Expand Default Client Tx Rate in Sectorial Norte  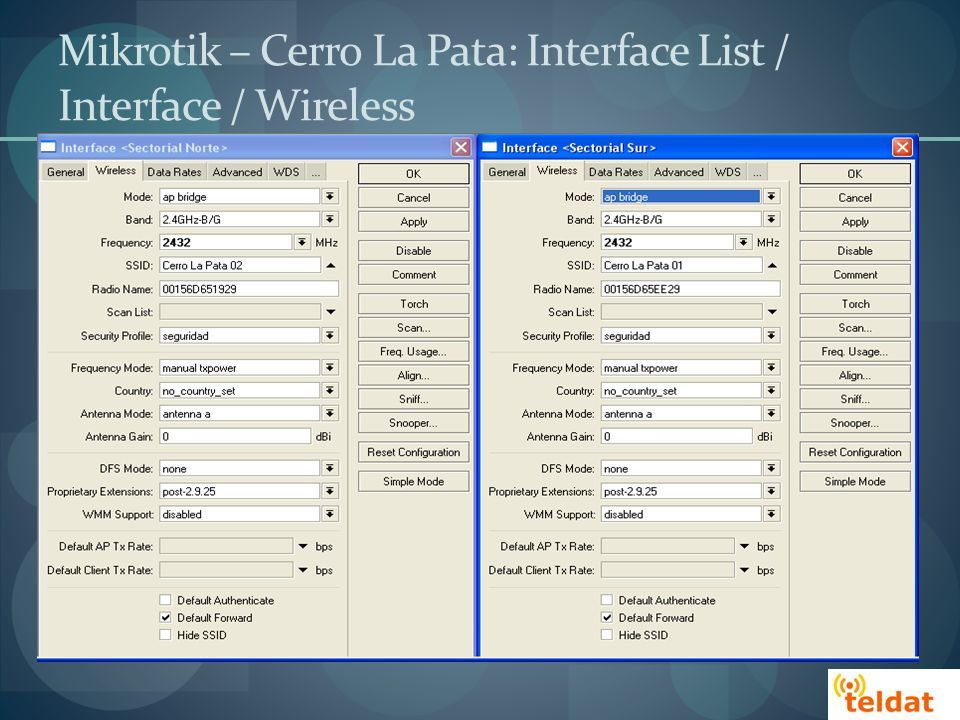click(x=303, y=570)
